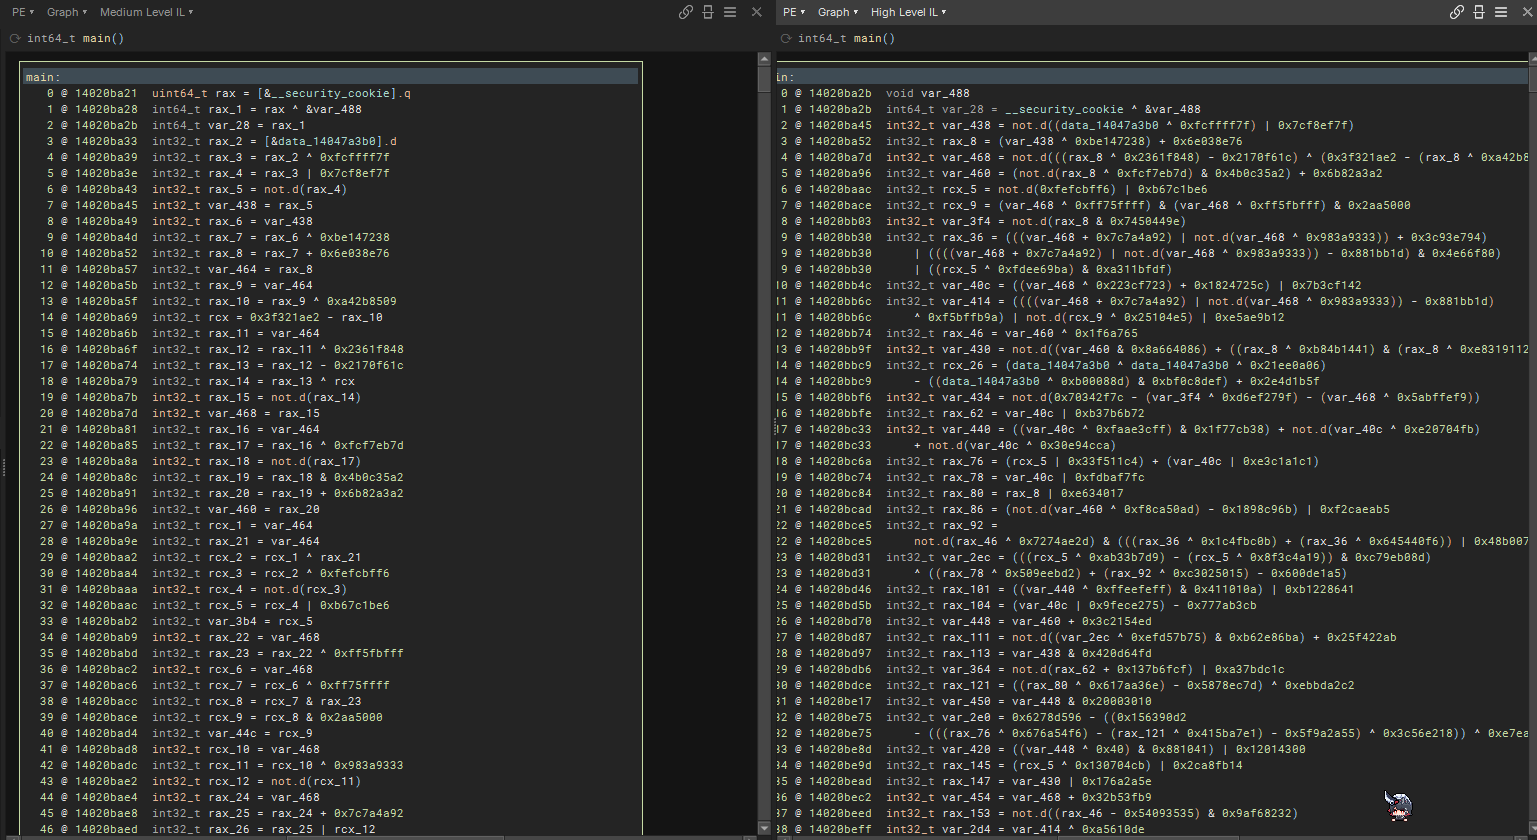The image size is (1537, 840).
Task: Click the left pane scrollbar up arrow
Action: pyautogui.click(x=765, y=59)
